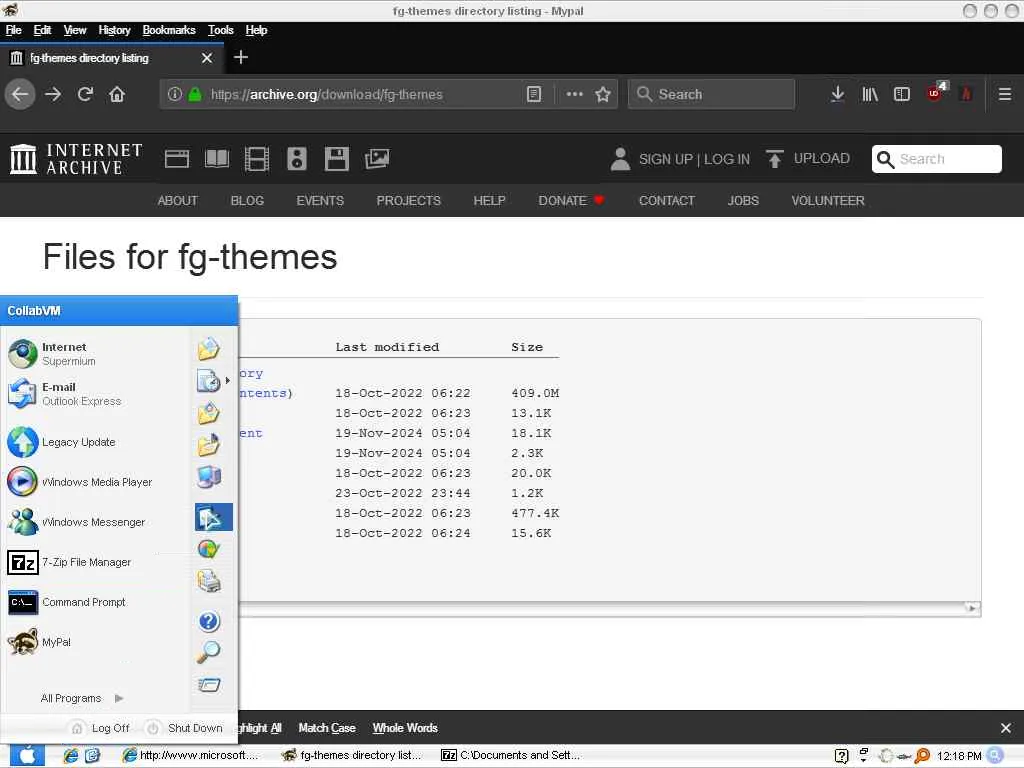Open a new tab with plus button
Viewport: 1024px width, 768px height.
[240, 57]
